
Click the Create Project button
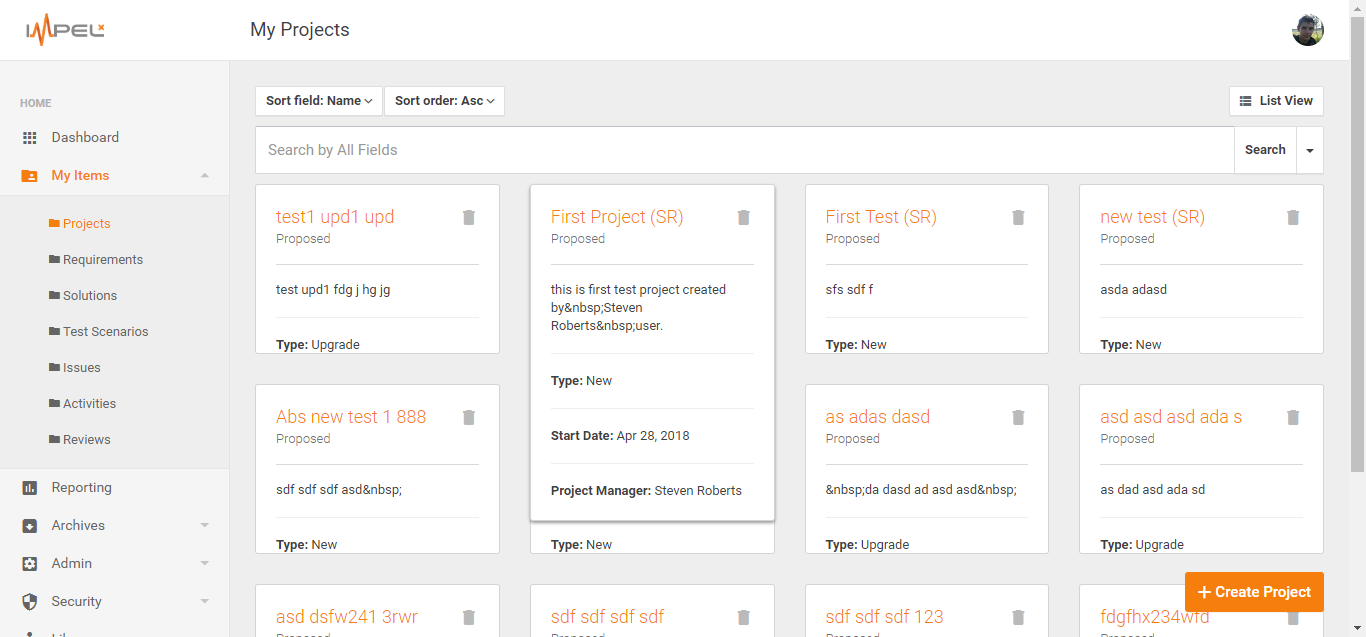pyautogui.click(x=1254, y=592)
